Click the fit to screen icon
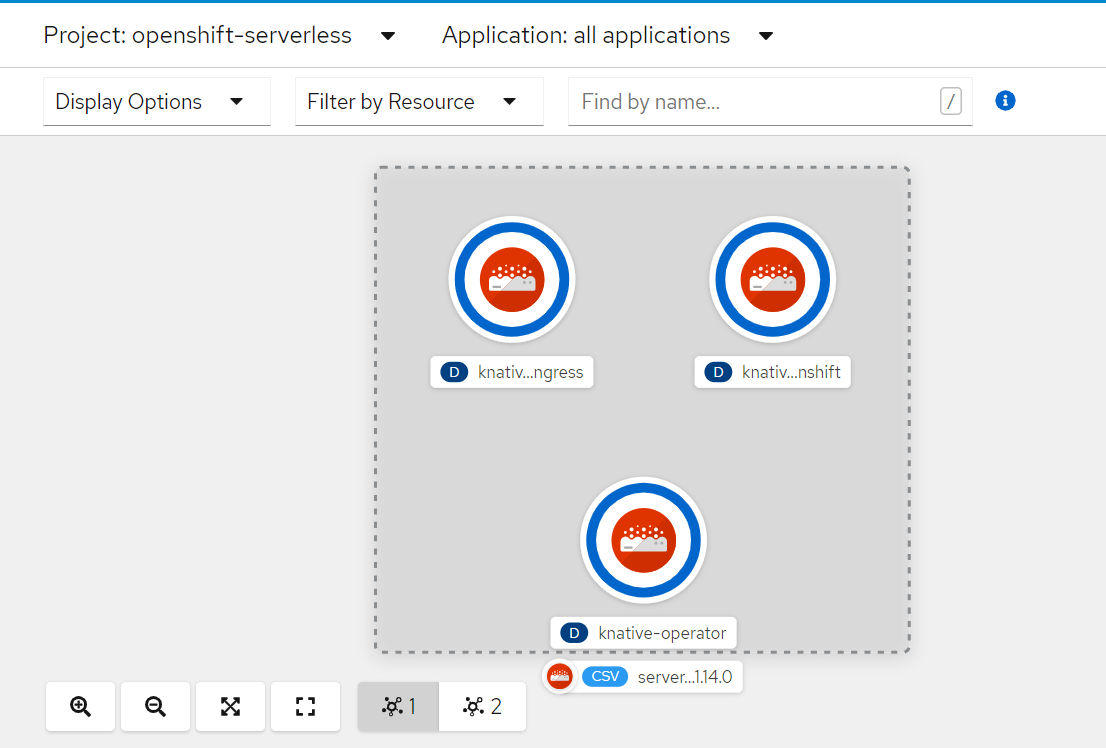Screen dimensions: 1106x748 (230, 706)
